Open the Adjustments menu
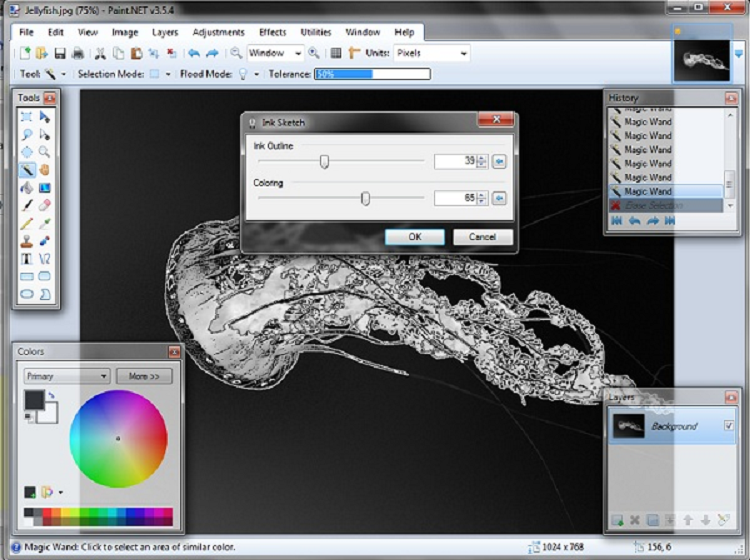The height and width of the screenshot is (560, 750). coord(218,32)
